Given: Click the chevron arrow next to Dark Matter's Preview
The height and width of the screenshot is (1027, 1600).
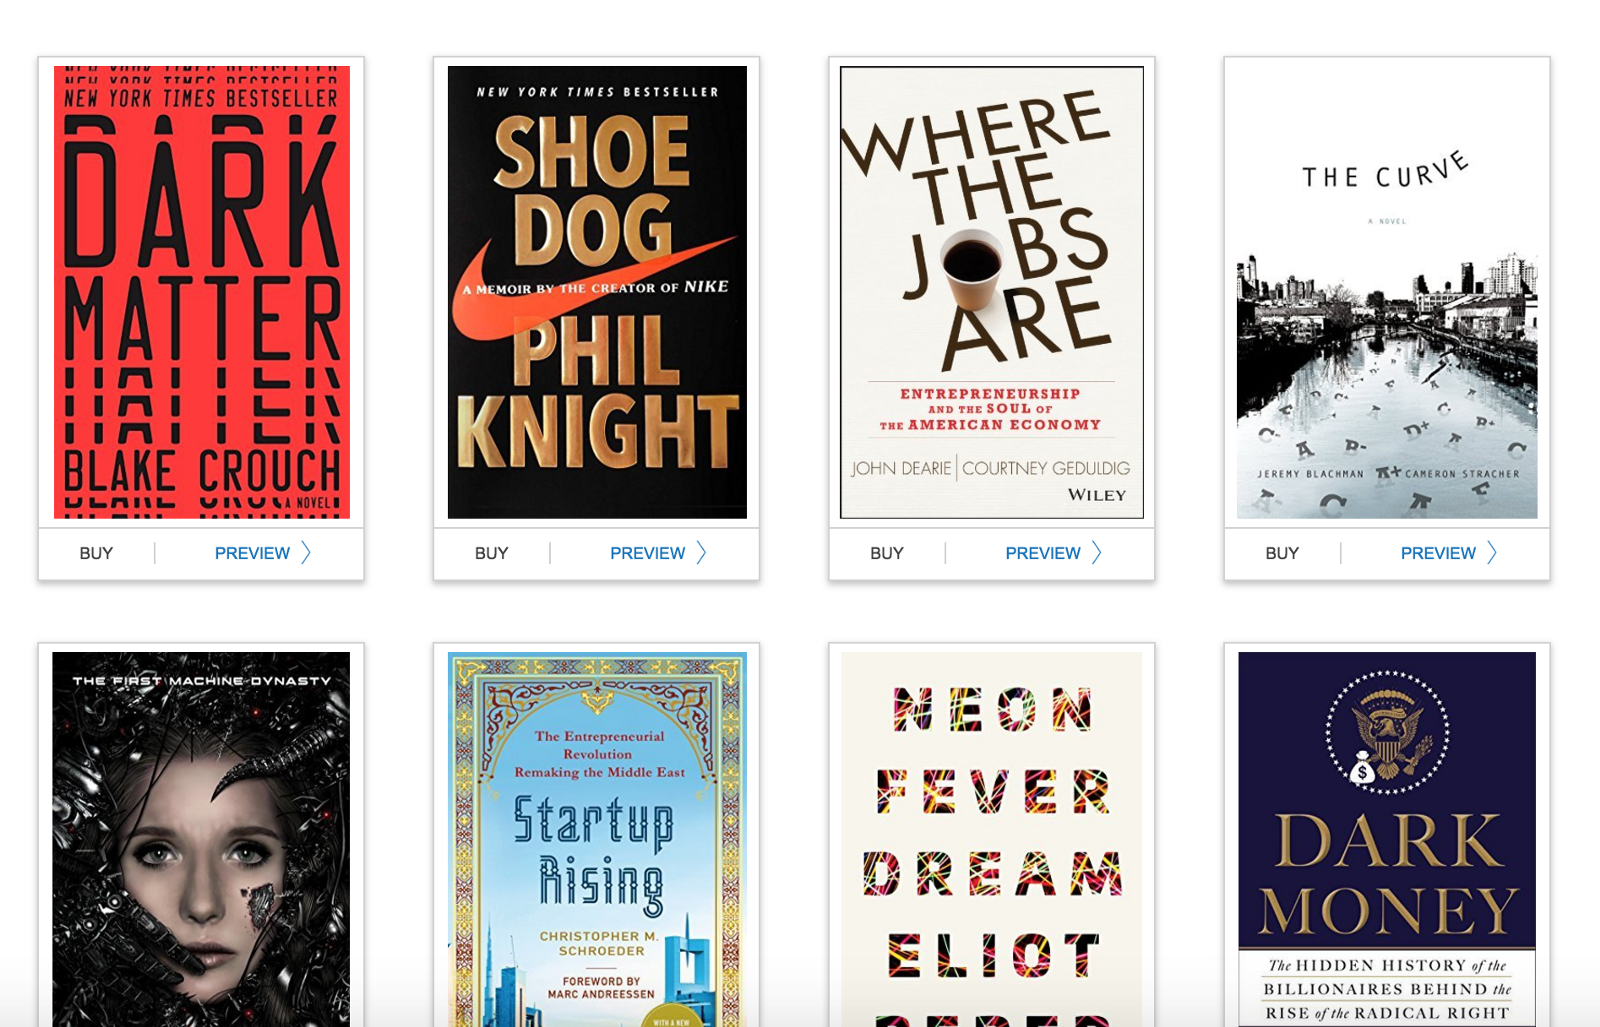Looking at the screenshot, I should 306,553.
